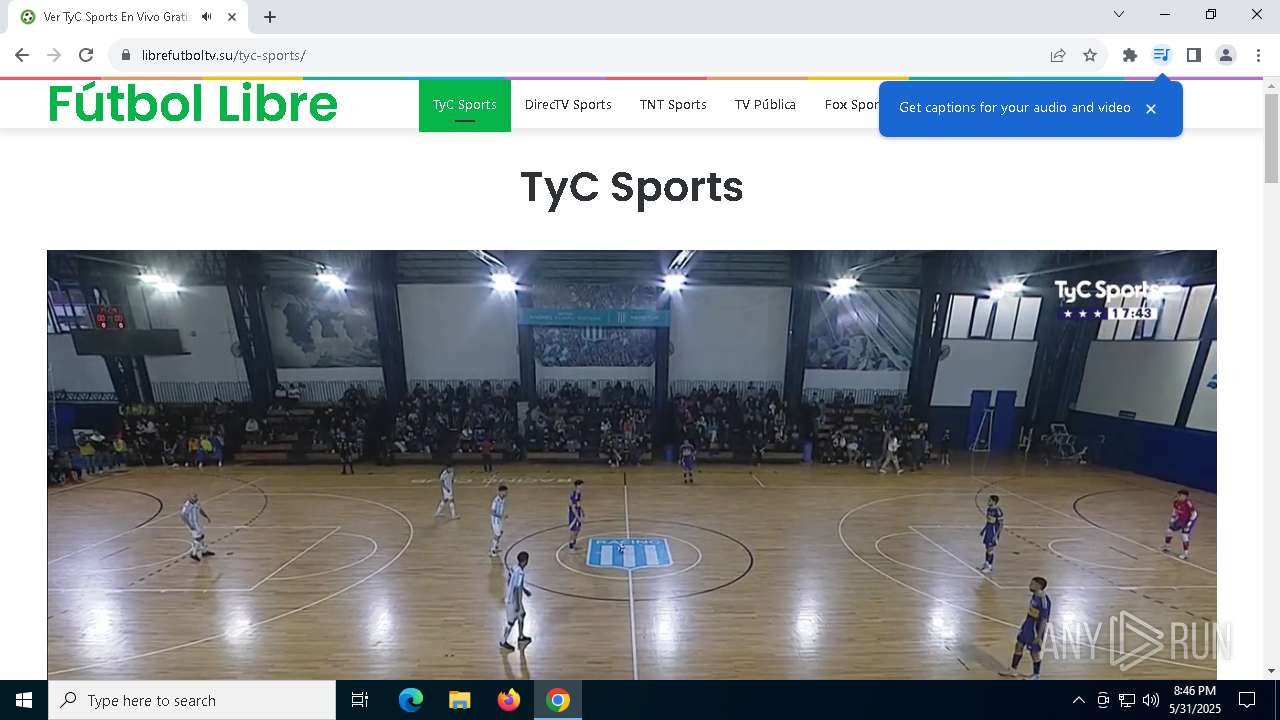Click the Fútbol Libre logo
The height and width of the screenshot is (720, 1280).
point(193,103)
